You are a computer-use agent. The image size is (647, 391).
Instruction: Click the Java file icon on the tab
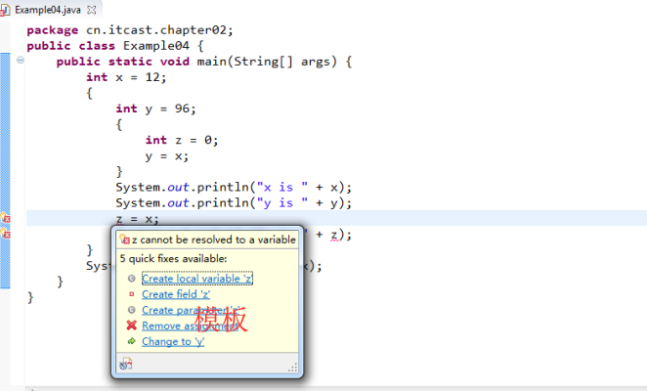click(x=5, y=10)
